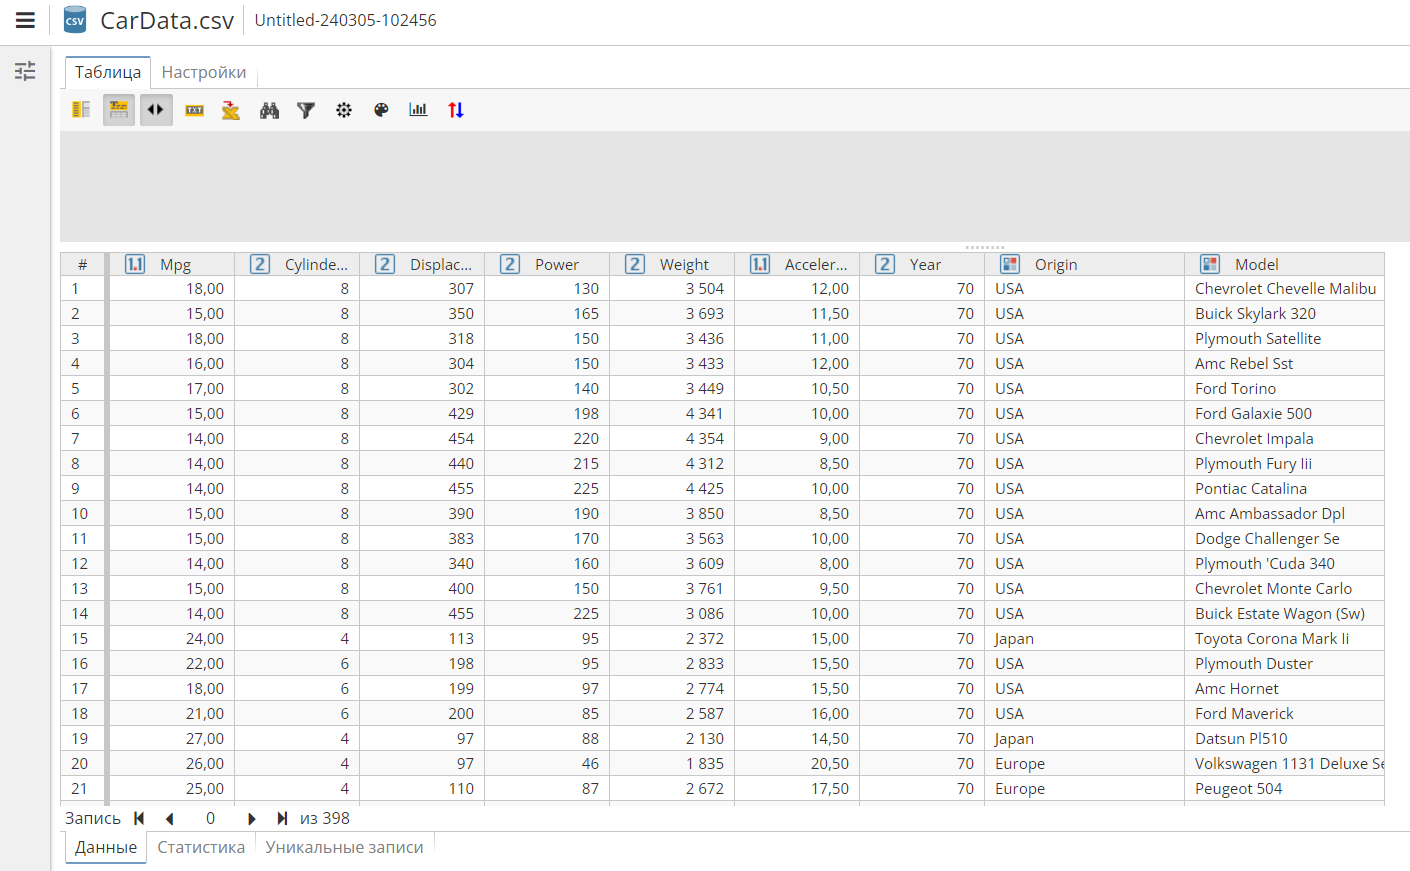Viewport: 1410px width, 871px height.
Task: Select cell Plymouth Satellite
Action: (x=1285, y=338)
